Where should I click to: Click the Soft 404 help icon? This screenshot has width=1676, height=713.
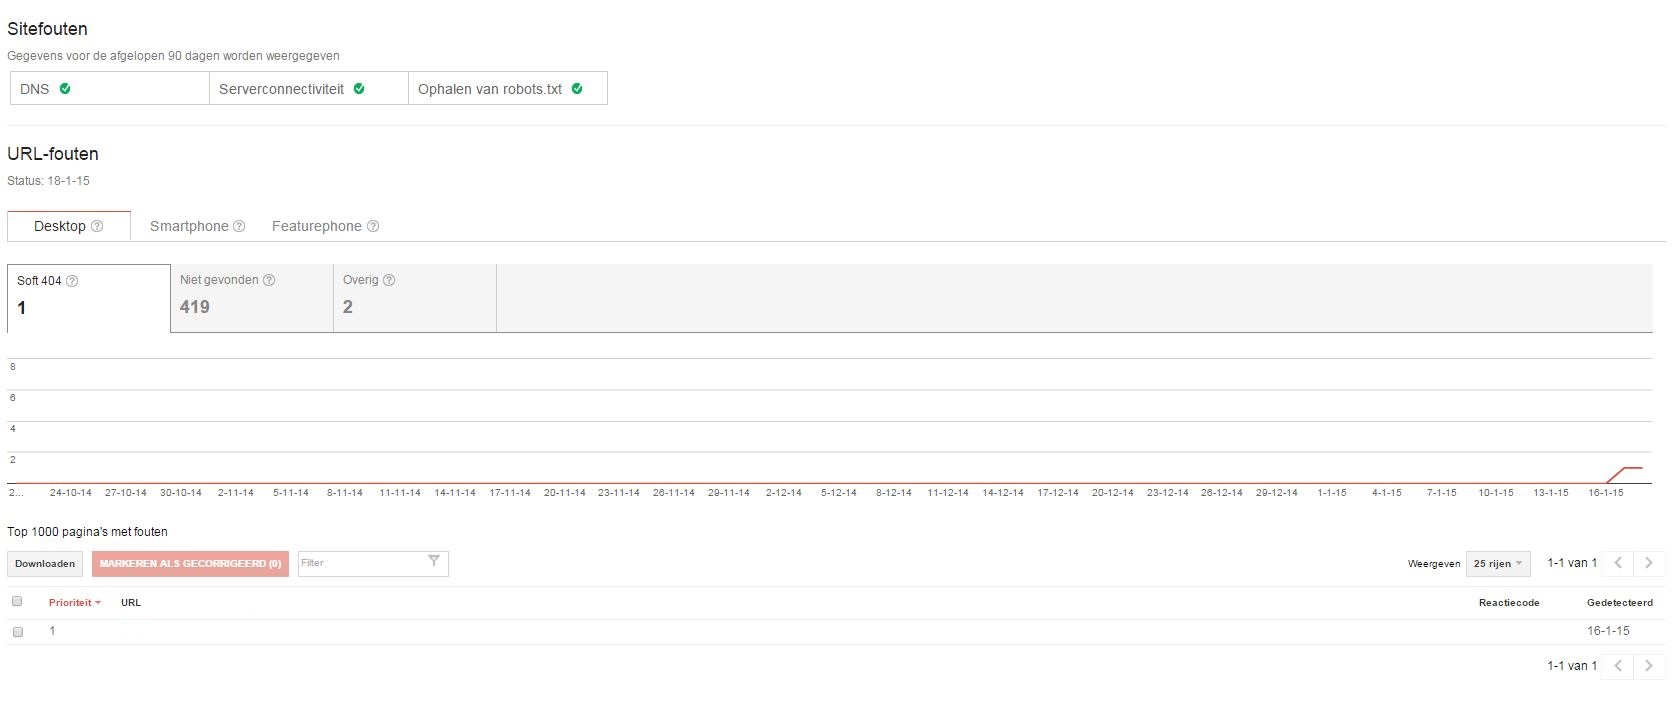(72, 281)
